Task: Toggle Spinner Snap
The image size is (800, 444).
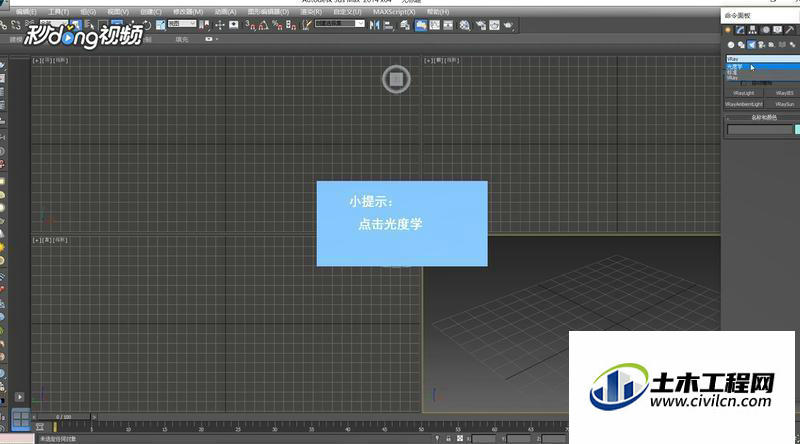Action: point(291,24)
